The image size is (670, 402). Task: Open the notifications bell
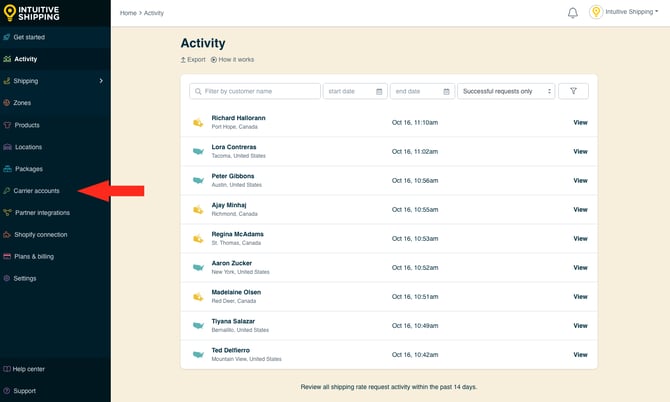[x=573, y=13]
